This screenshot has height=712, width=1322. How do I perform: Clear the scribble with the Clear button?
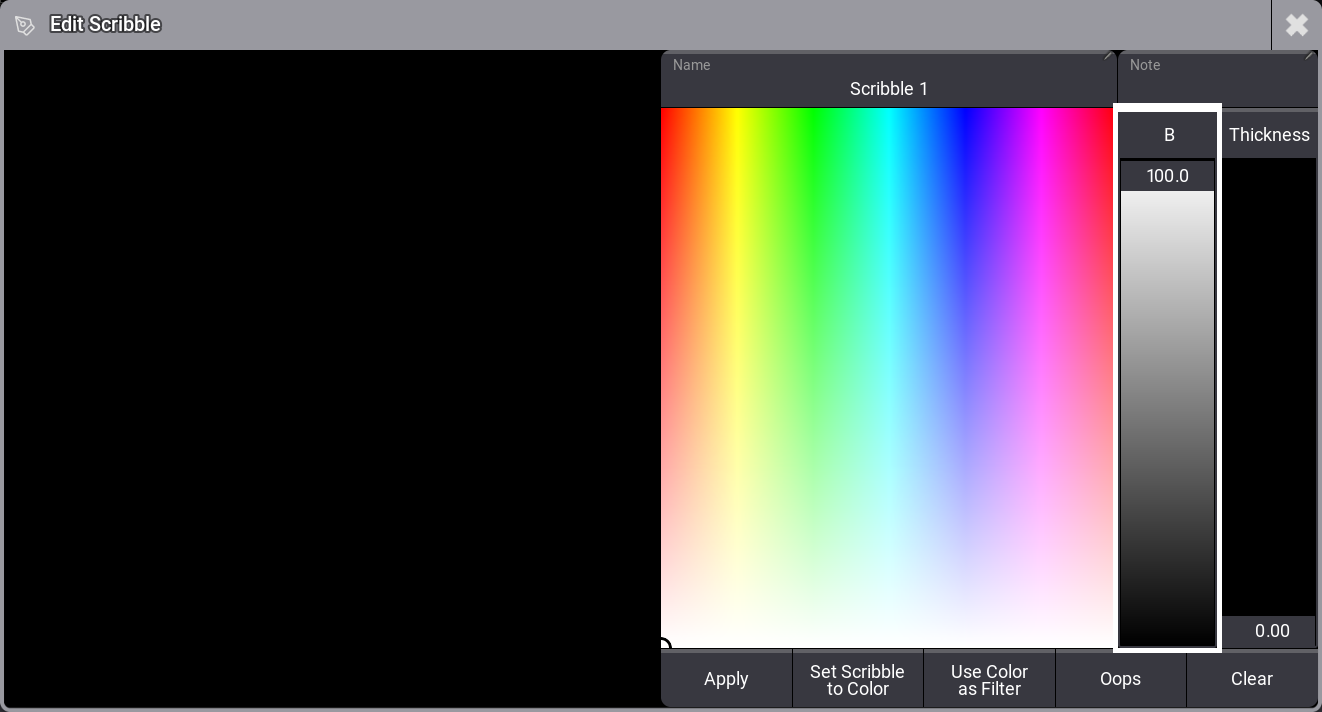(x=1251, y=680)
